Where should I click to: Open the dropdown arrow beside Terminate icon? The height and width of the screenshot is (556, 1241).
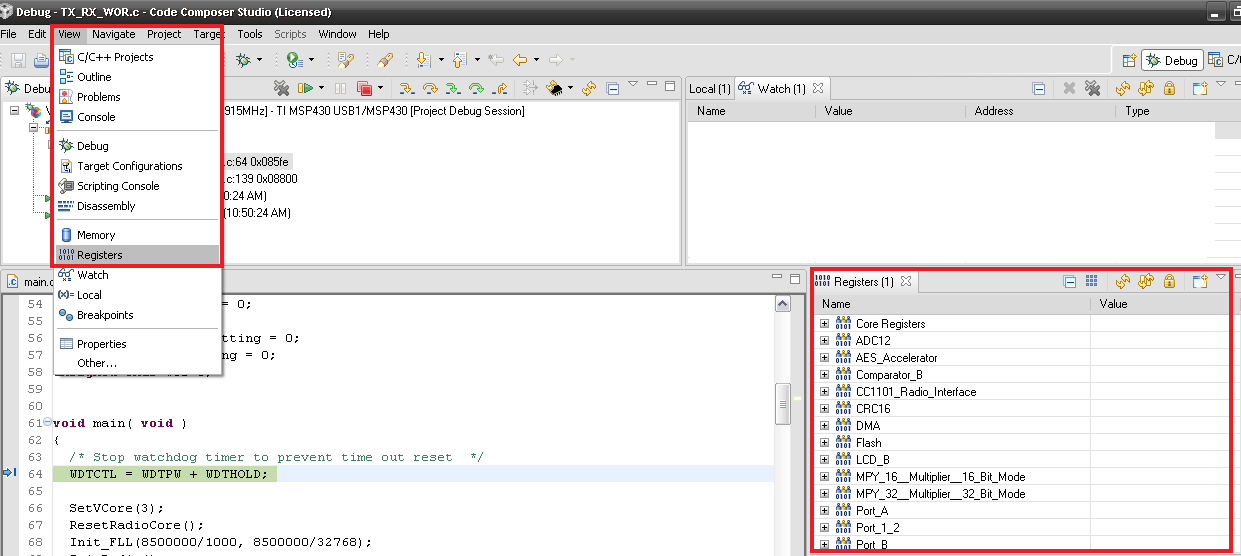coord(381,89)
